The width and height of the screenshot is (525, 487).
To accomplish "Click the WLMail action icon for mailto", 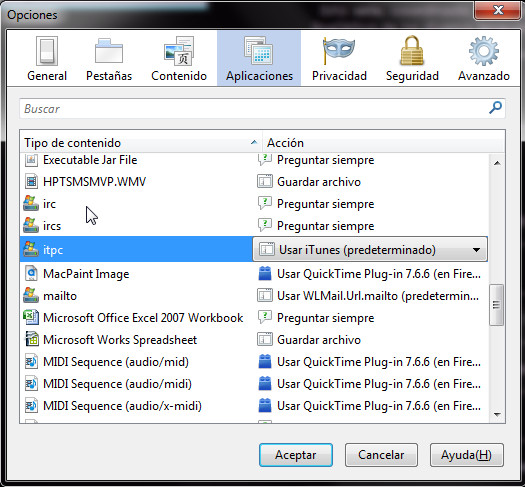I will 265,296.
